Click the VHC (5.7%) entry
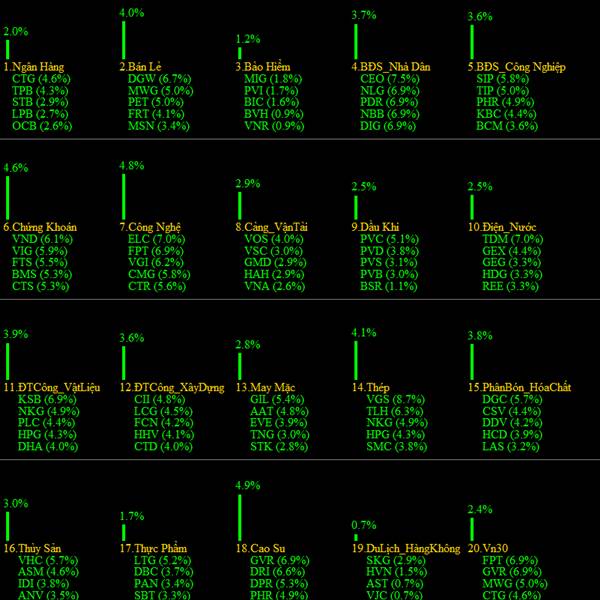This screenshot has width=600, height=600. [x=48, y=561]
